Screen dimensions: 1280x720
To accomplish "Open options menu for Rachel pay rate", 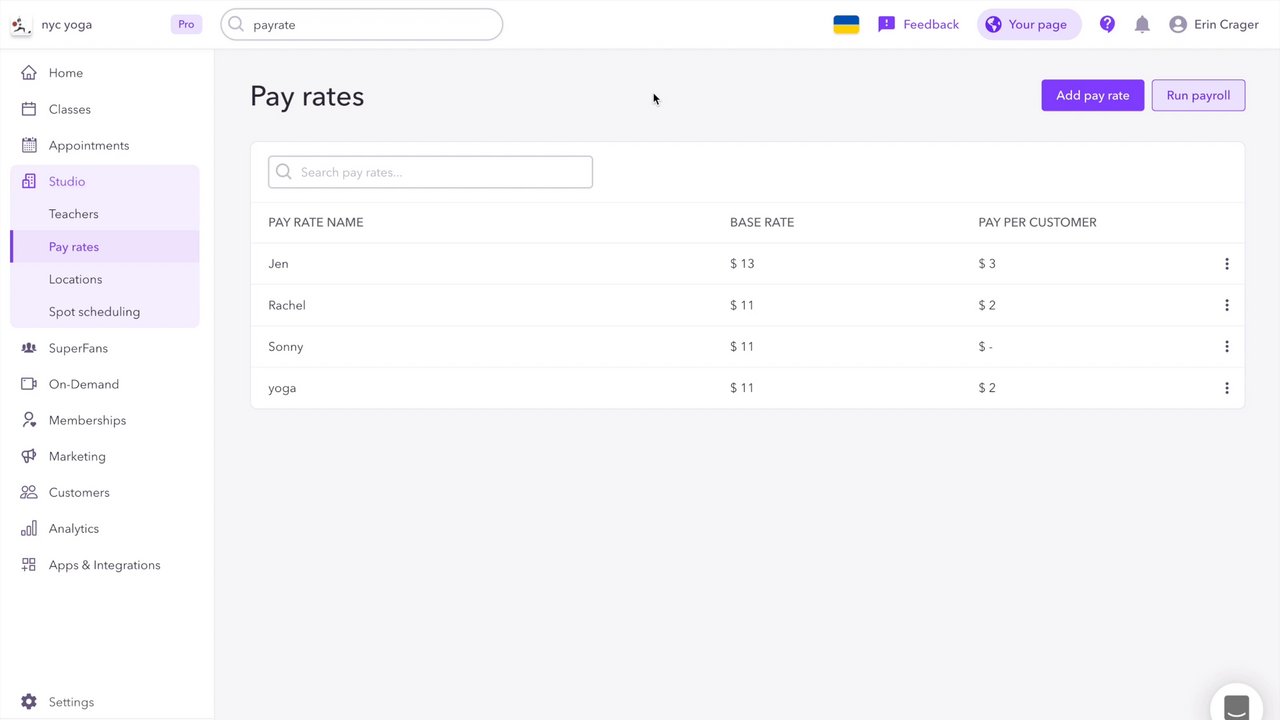I will pos(1227,305).
